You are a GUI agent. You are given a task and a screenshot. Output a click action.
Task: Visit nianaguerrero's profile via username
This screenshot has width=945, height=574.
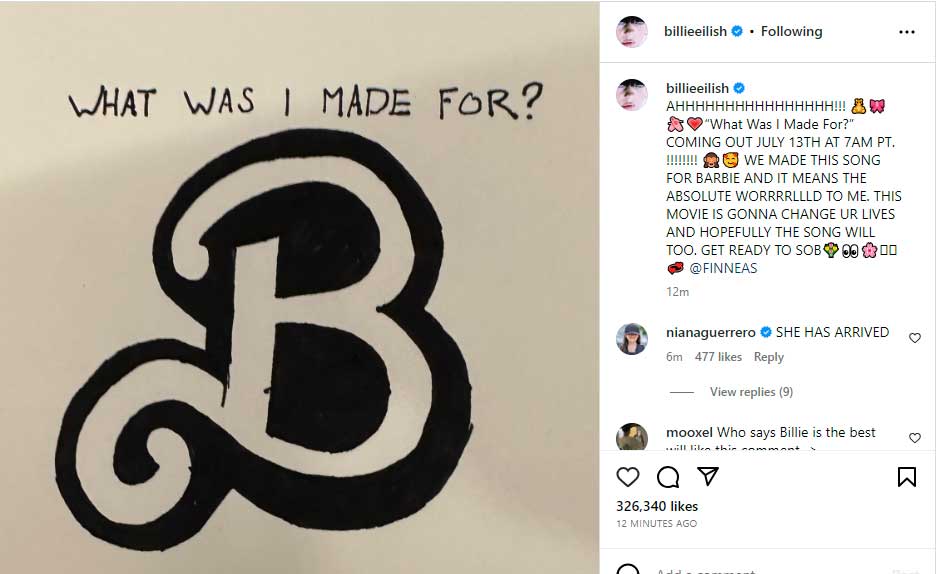(x=710, y=332)
